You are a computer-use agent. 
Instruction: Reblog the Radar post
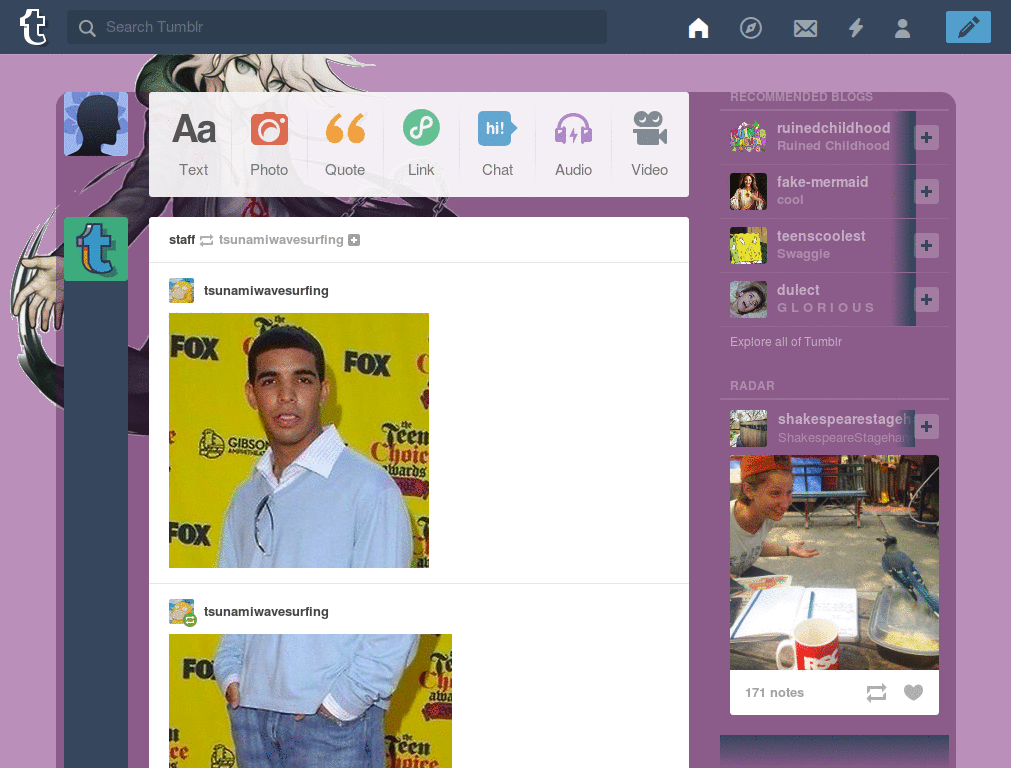click(x=876, y=692)
